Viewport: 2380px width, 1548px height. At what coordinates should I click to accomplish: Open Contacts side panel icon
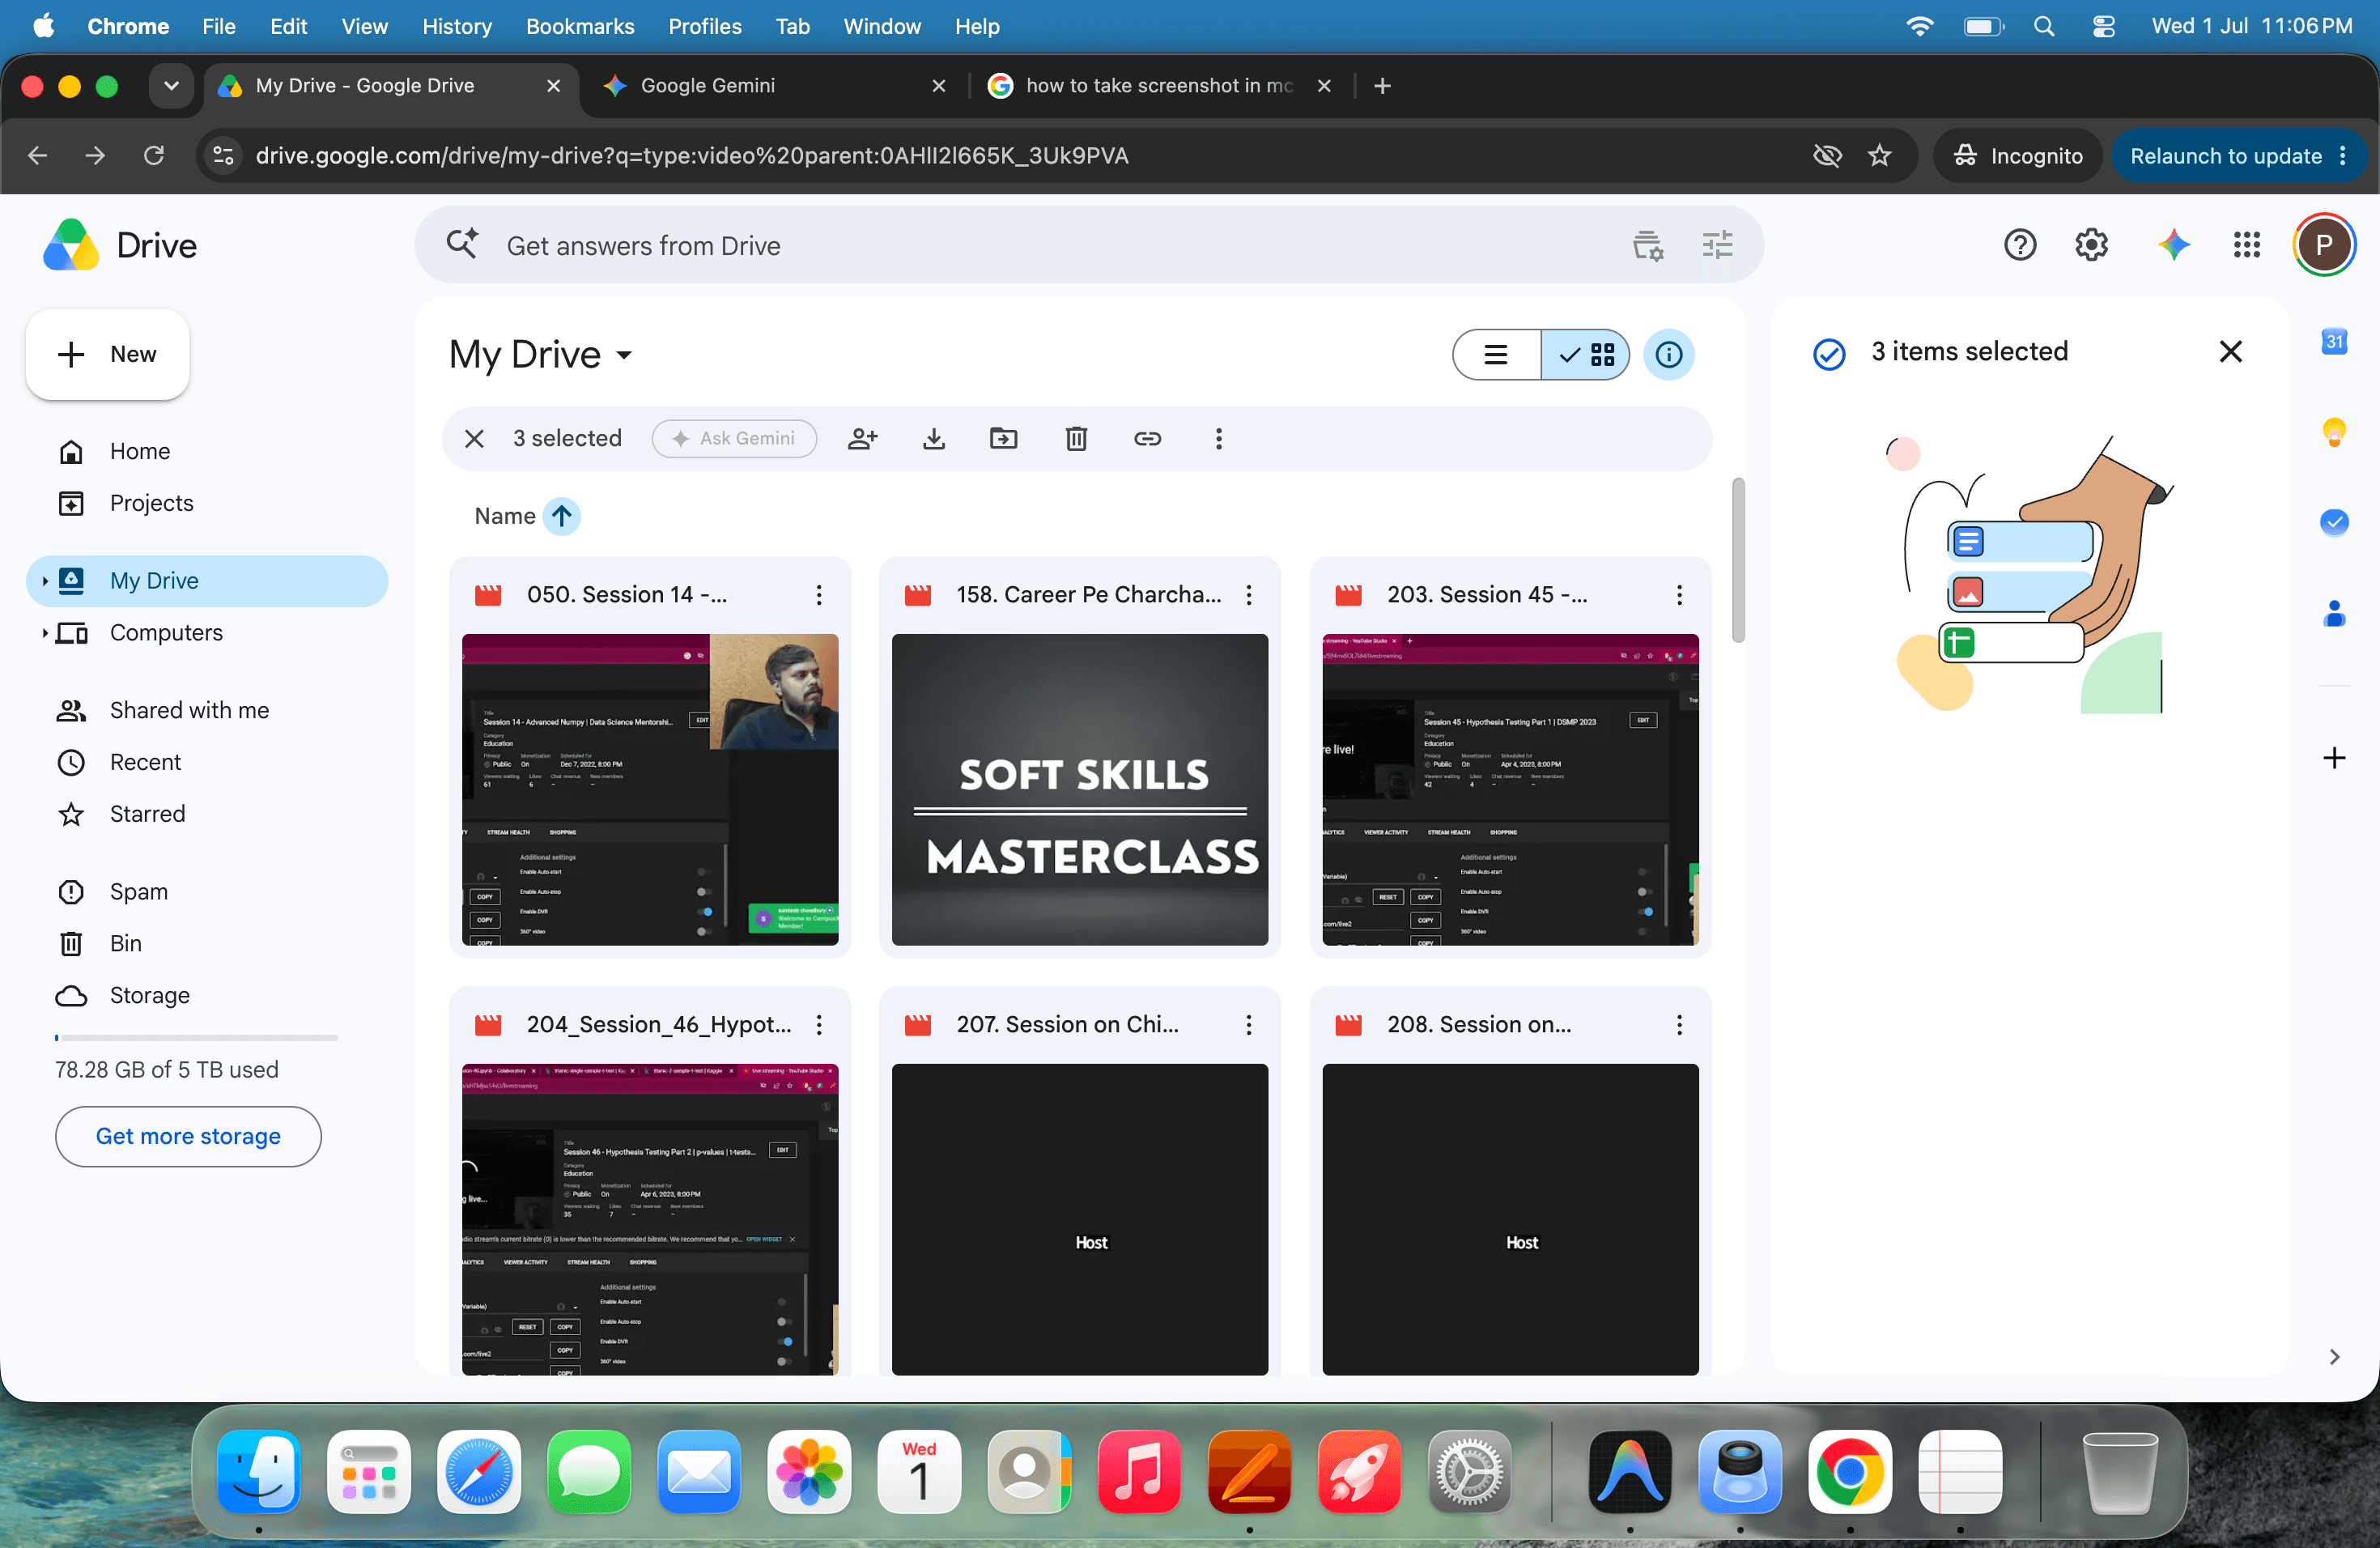click(x=2334, y=613)
